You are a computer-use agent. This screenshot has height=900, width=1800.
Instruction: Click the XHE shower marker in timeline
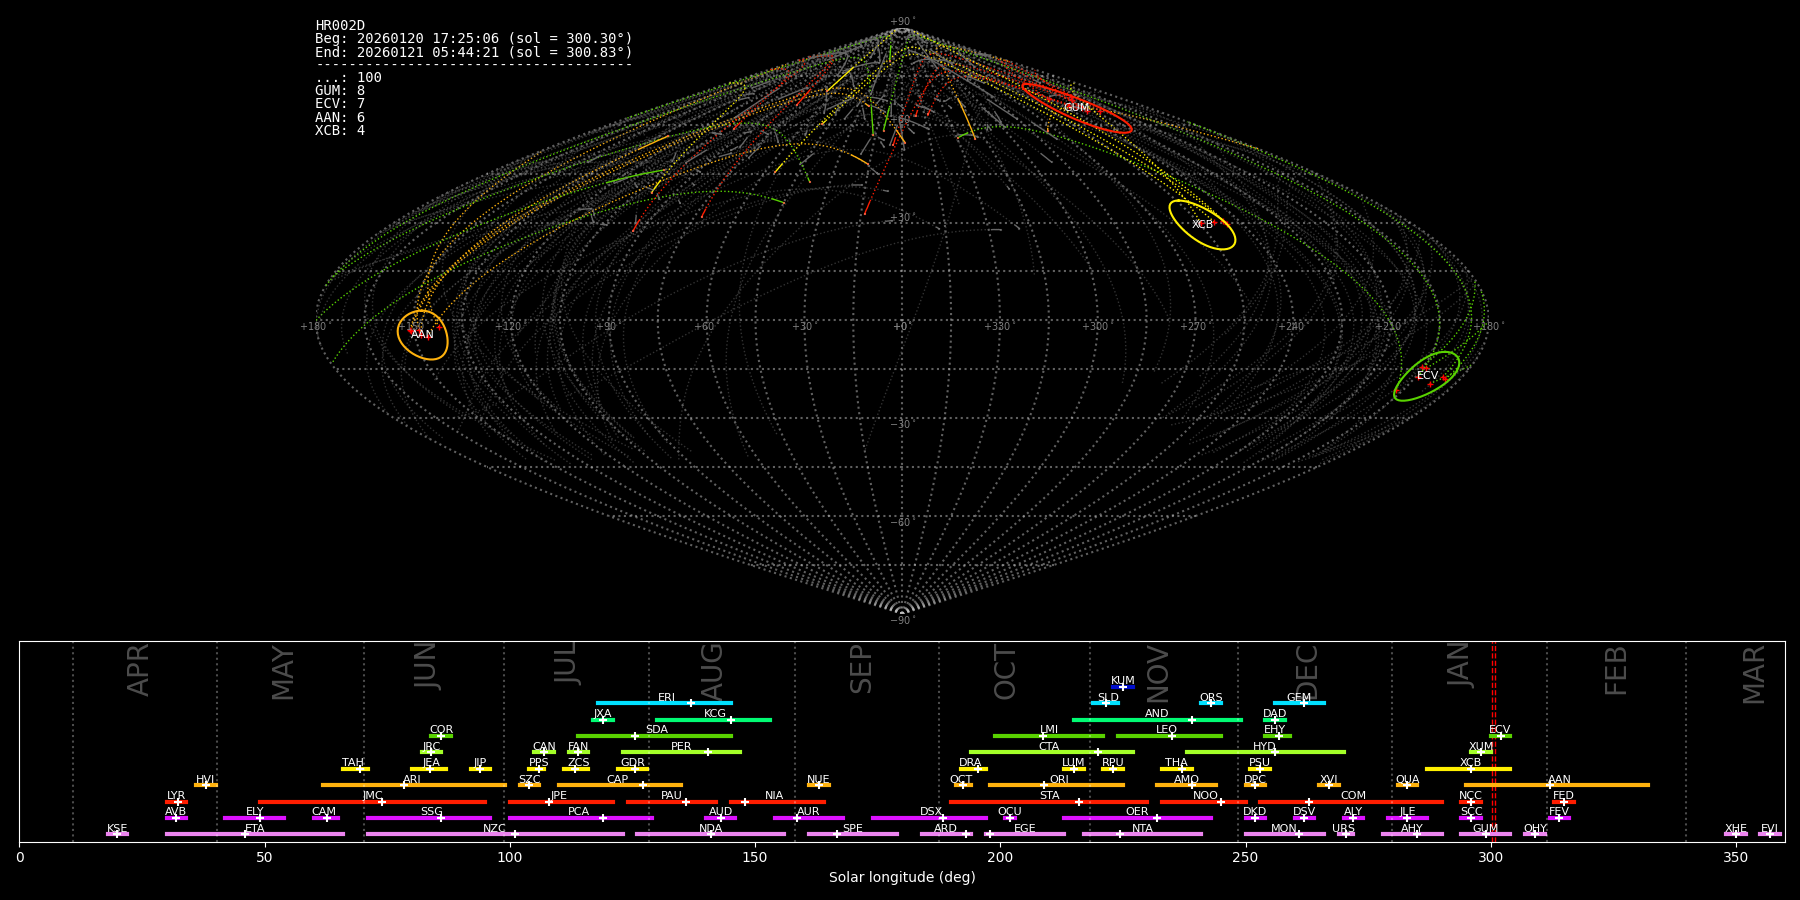pos(1735,834)
